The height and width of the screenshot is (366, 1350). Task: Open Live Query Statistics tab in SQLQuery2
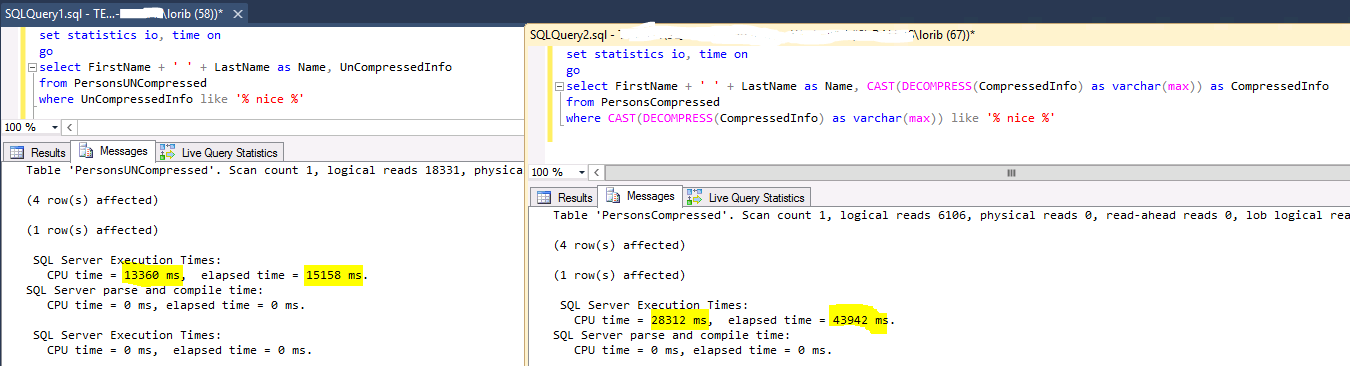coord(746,198)
